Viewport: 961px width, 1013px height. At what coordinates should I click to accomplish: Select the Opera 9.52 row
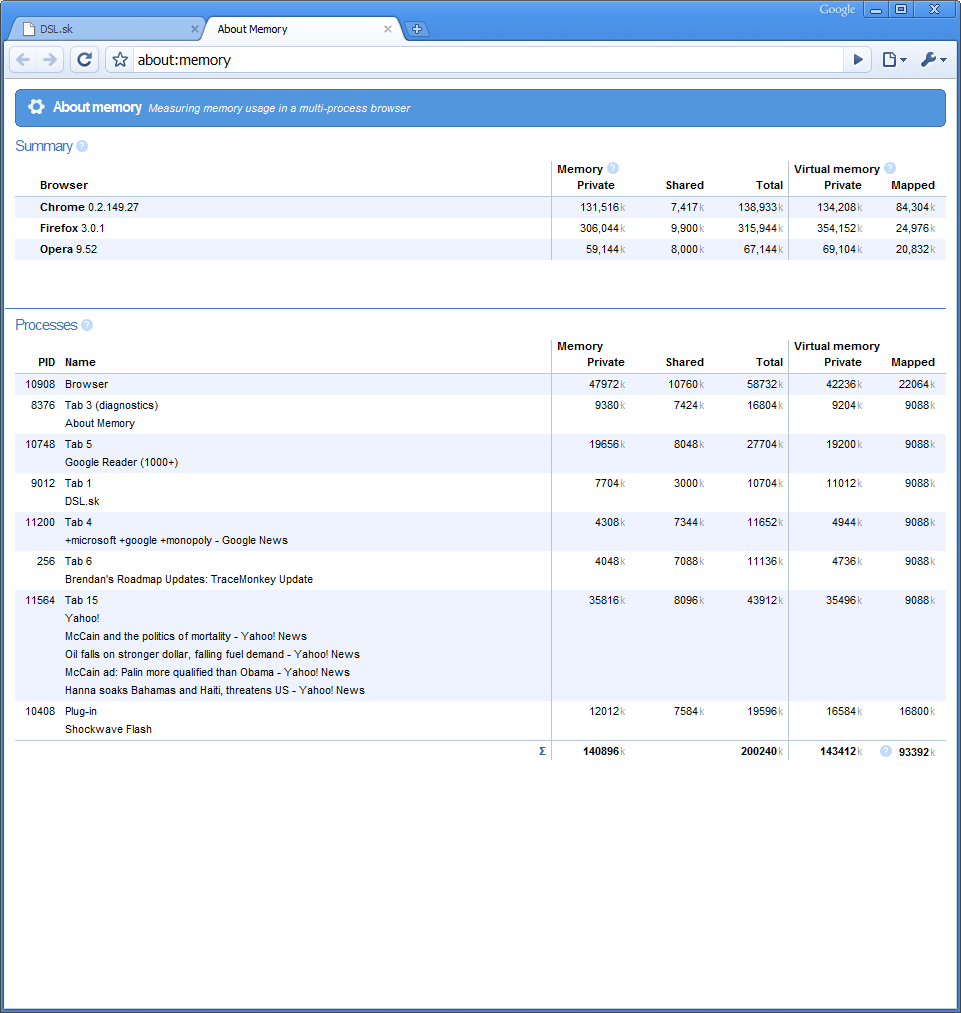pos(480,249)
